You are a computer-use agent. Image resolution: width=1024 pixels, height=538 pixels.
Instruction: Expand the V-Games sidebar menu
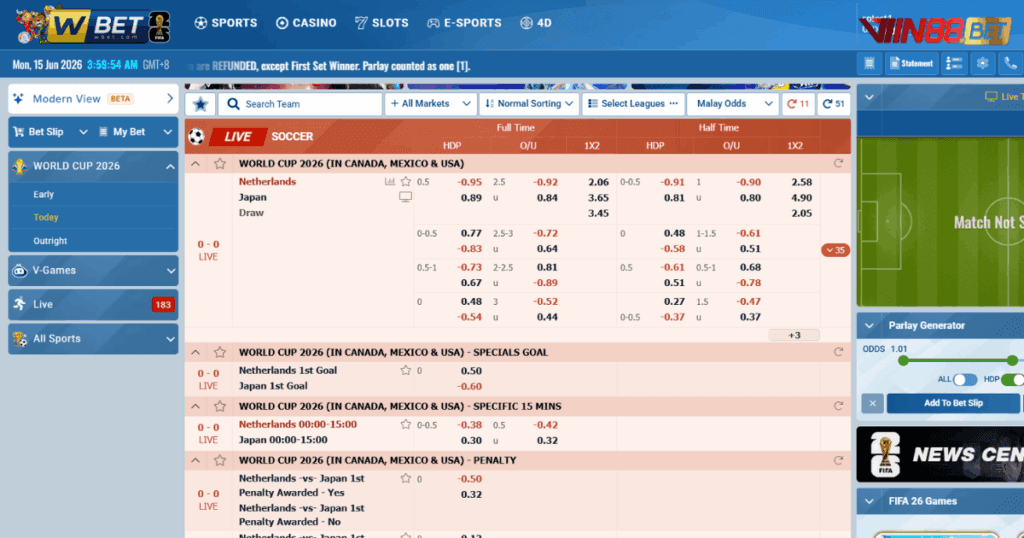point(93,270)
